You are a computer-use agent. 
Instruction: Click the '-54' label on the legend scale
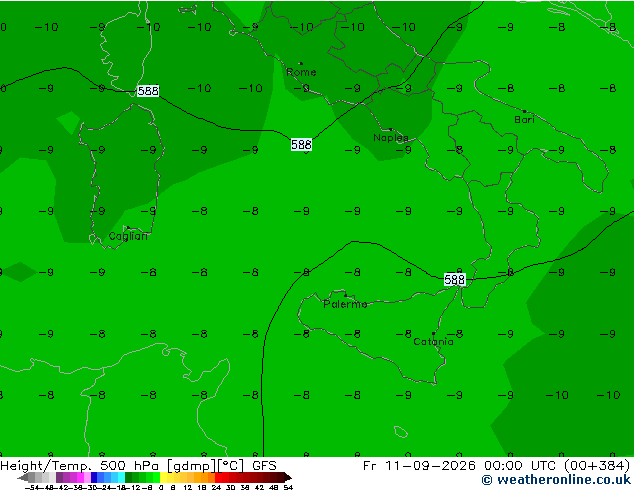(32, 487)
